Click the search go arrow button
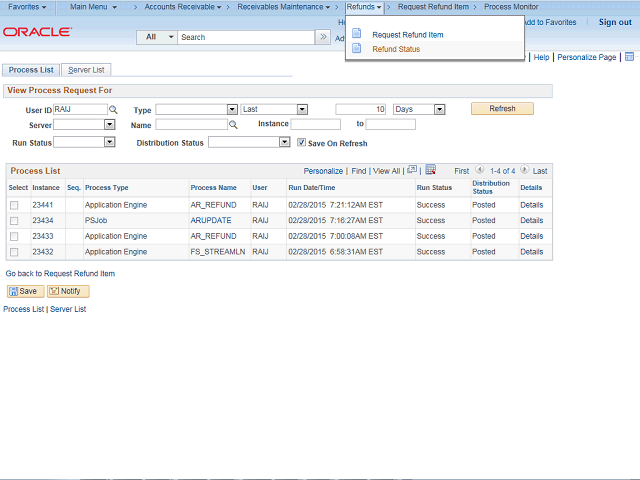Viewport: 640px width, 480px height. pos(323,37)
